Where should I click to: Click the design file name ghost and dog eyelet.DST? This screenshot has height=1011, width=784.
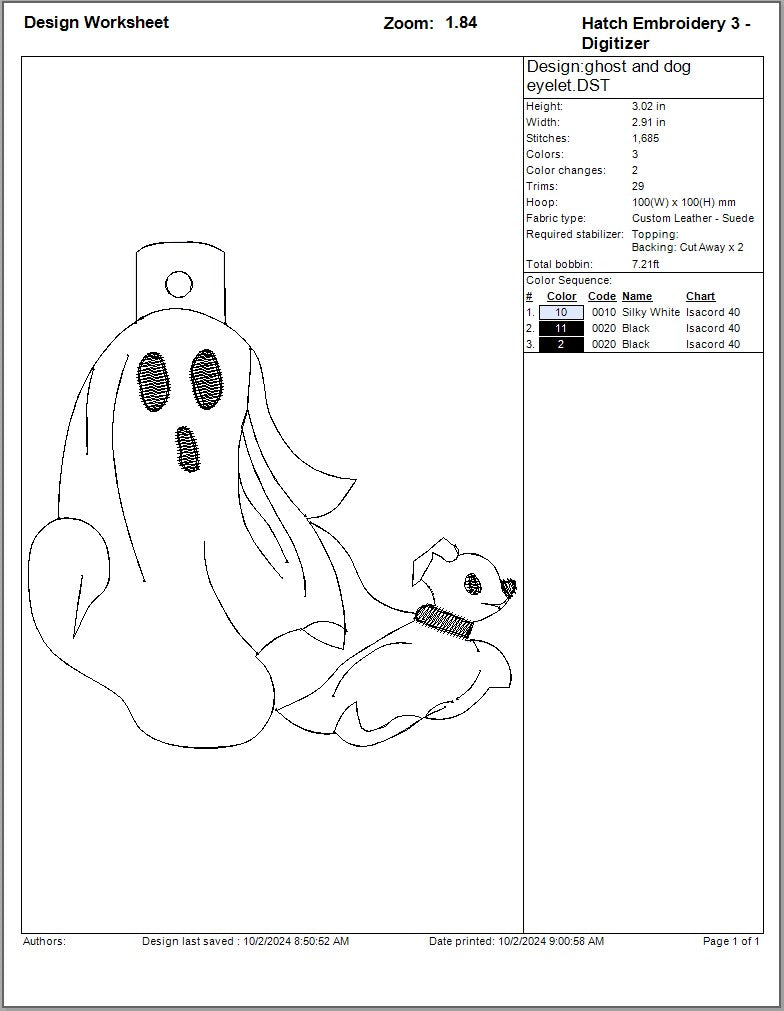(608, 76)
